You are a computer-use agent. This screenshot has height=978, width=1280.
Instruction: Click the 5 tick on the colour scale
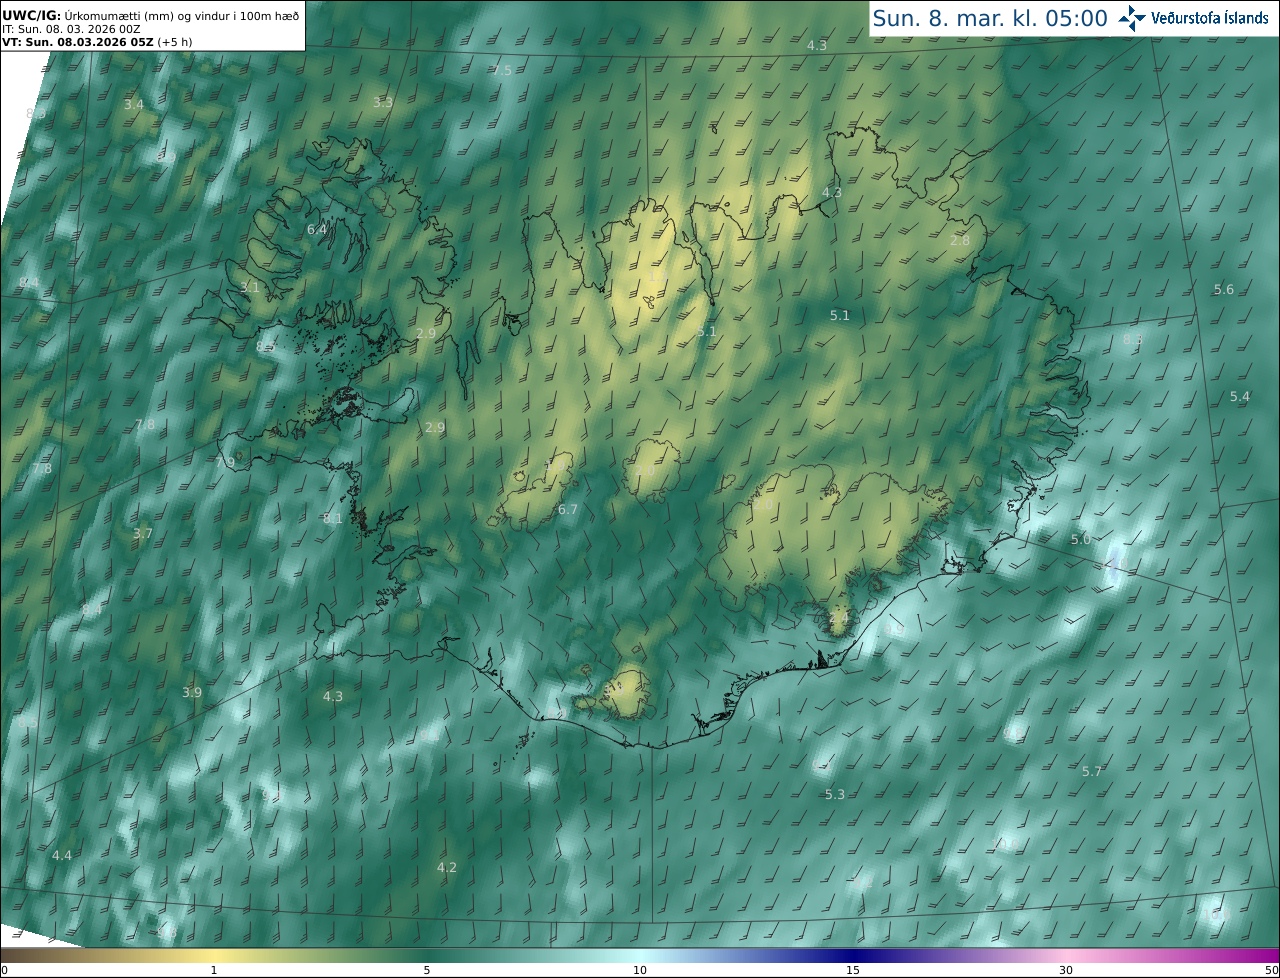coord(427,970)
